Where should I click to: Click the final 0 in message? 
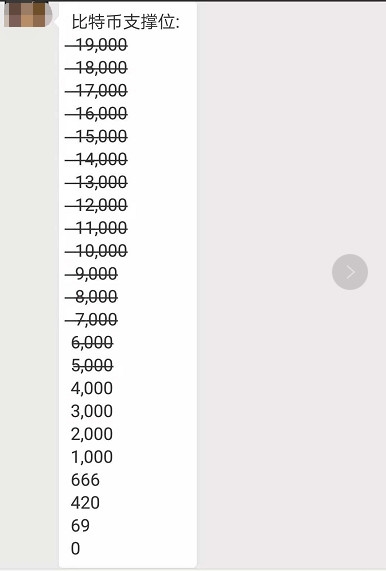pyautogui.click(x=75, y=548)
